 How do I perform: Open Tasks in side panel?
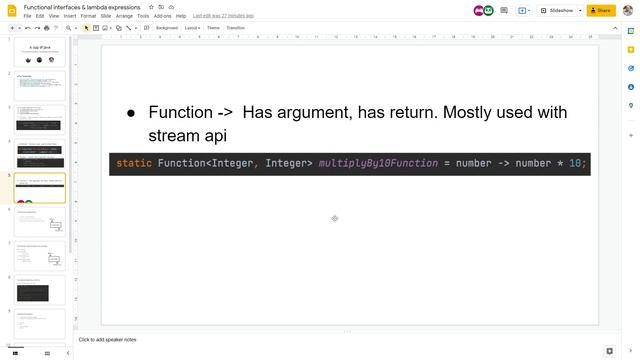click(631, 68)
